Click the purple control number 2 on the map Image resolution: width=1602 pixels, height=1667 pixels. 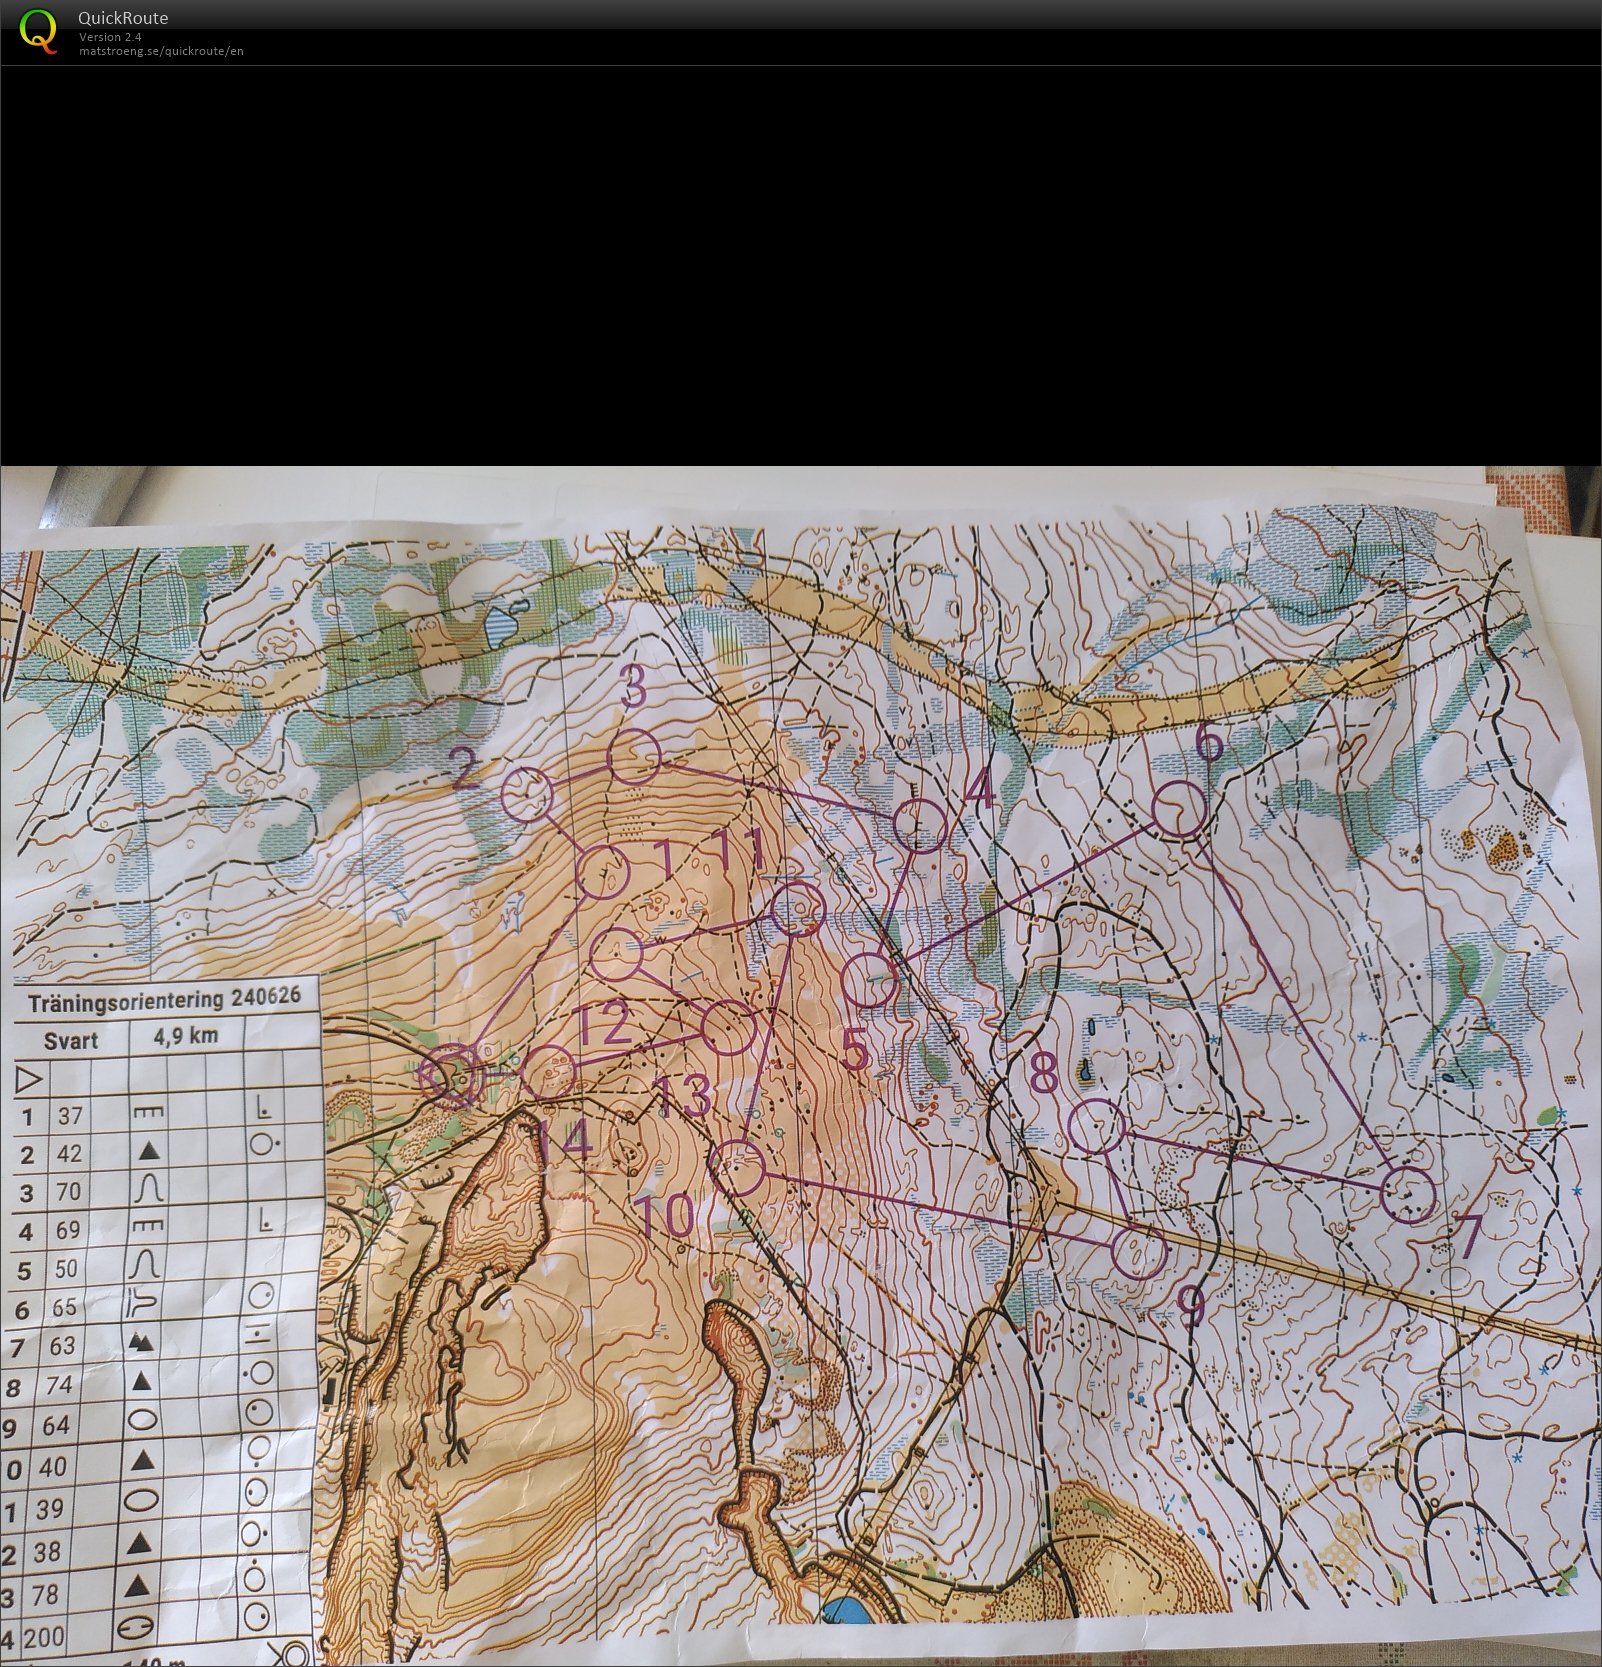tap(464, 769)
